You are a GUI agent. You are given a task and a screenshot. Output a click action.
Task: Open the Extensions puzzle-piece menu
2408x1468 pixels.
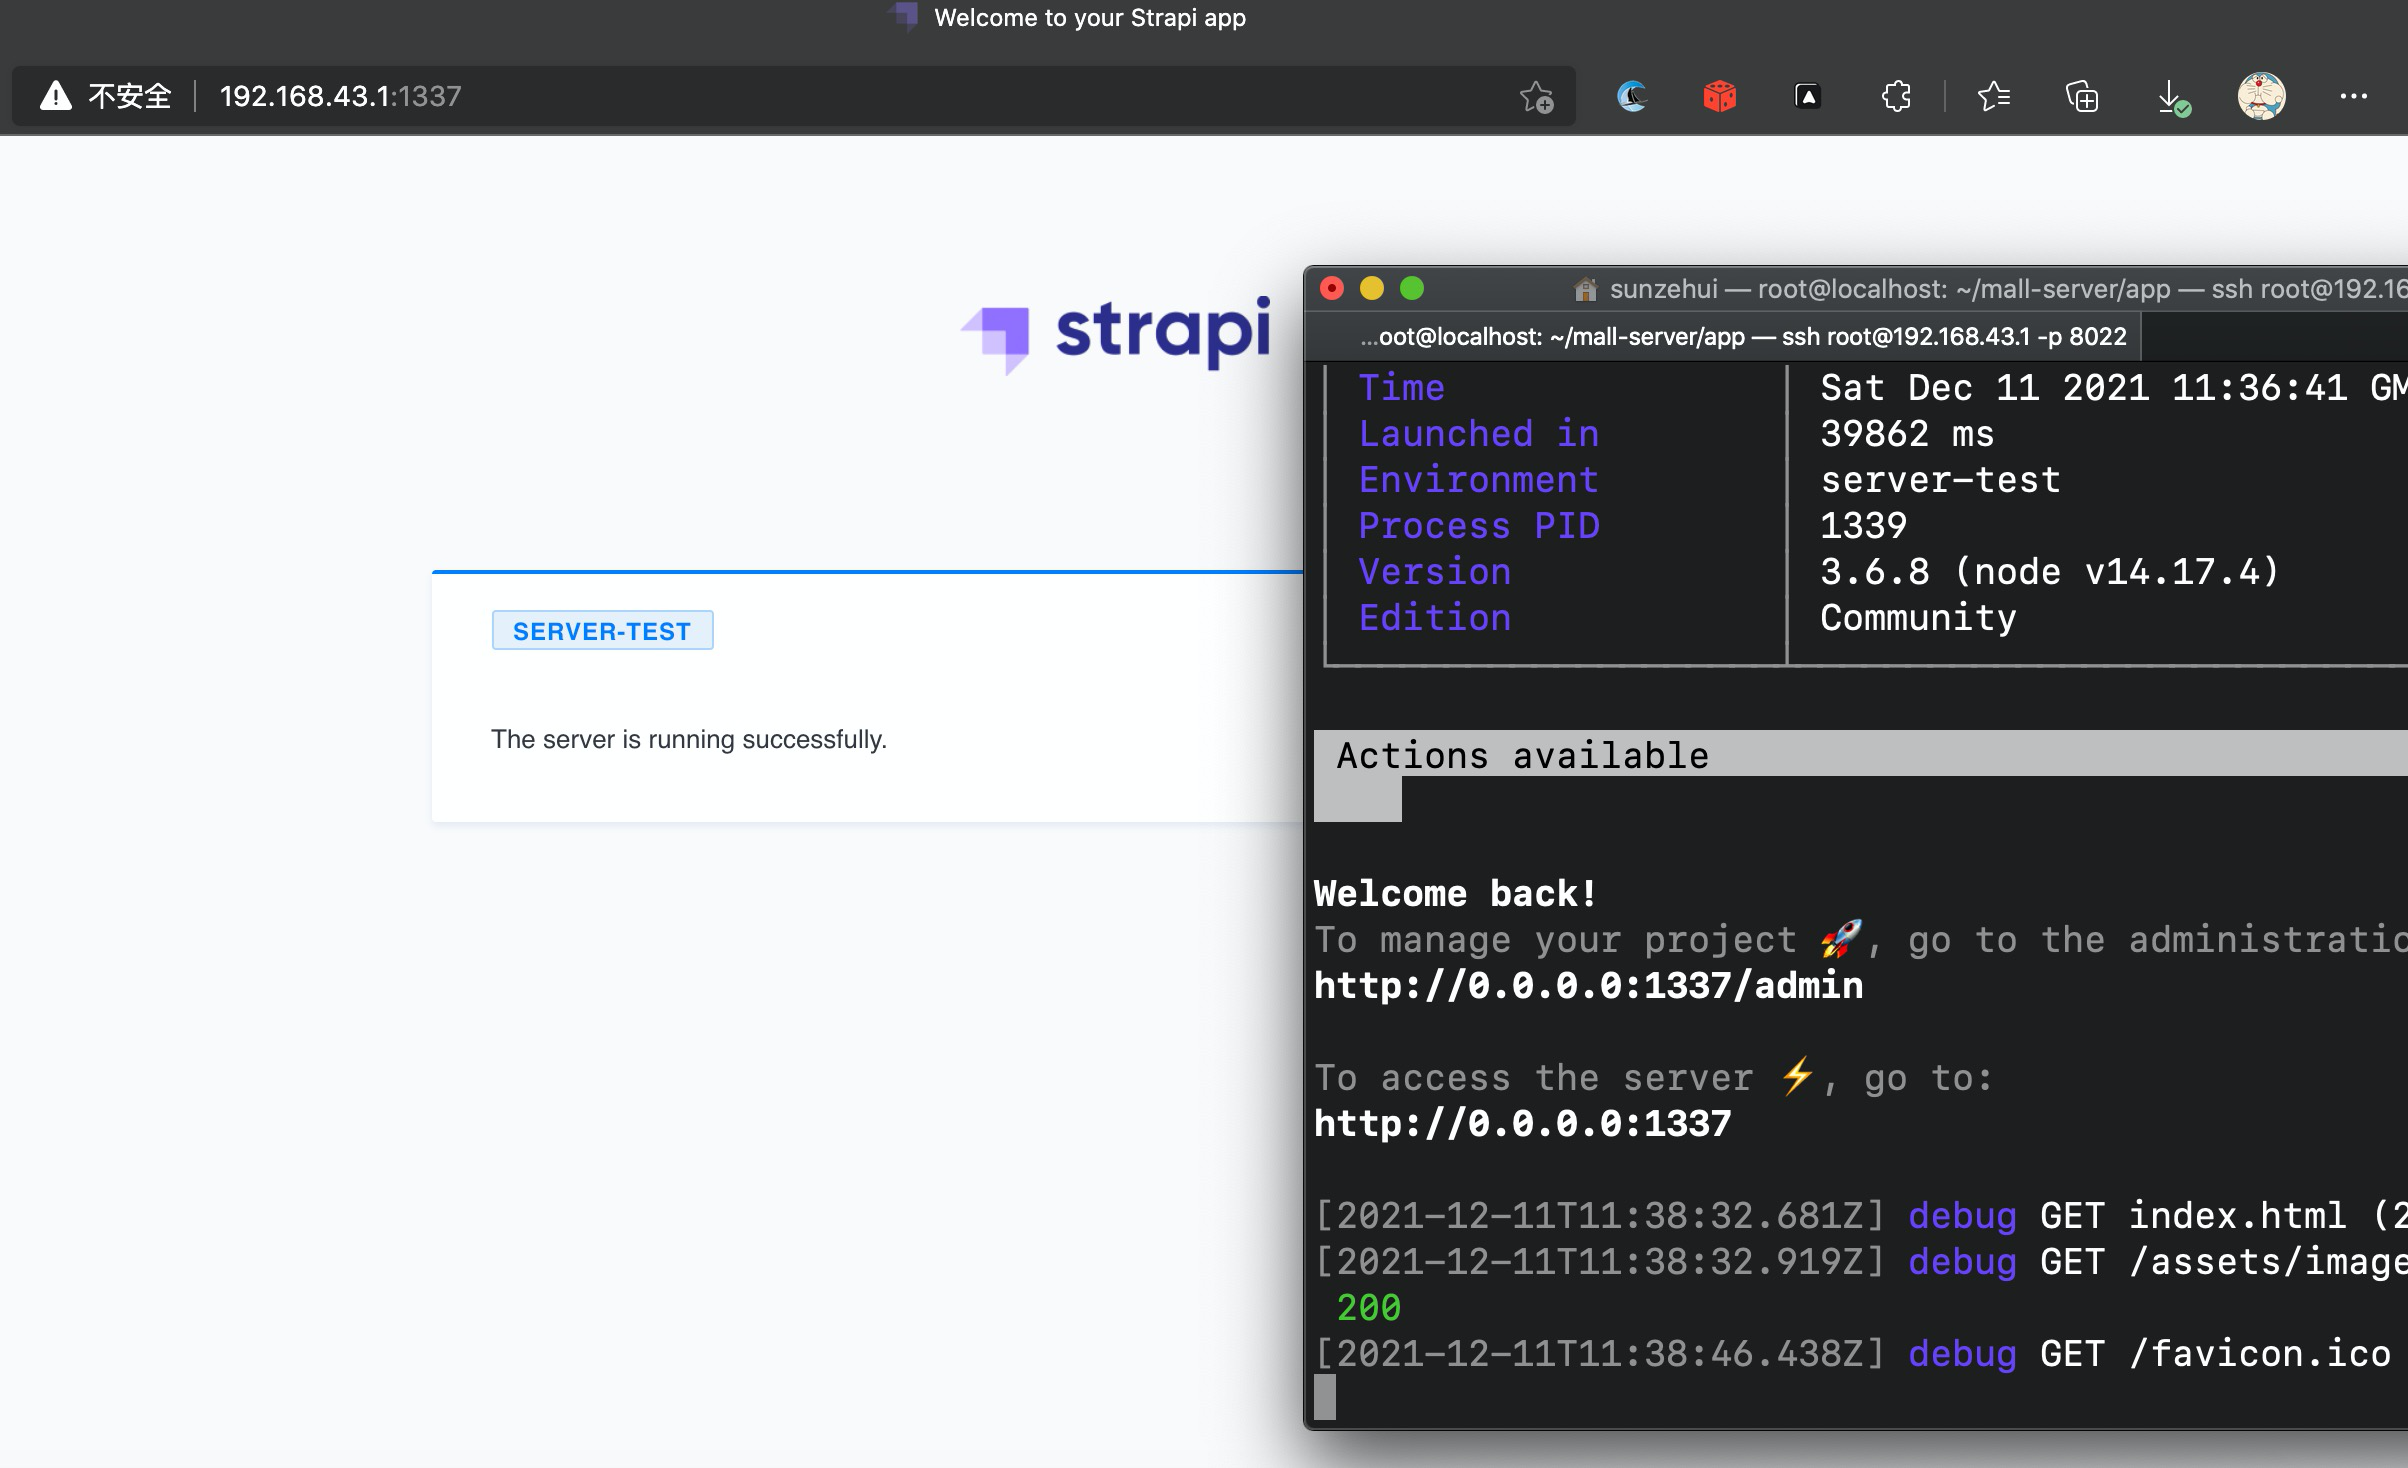click(1896, 97)
